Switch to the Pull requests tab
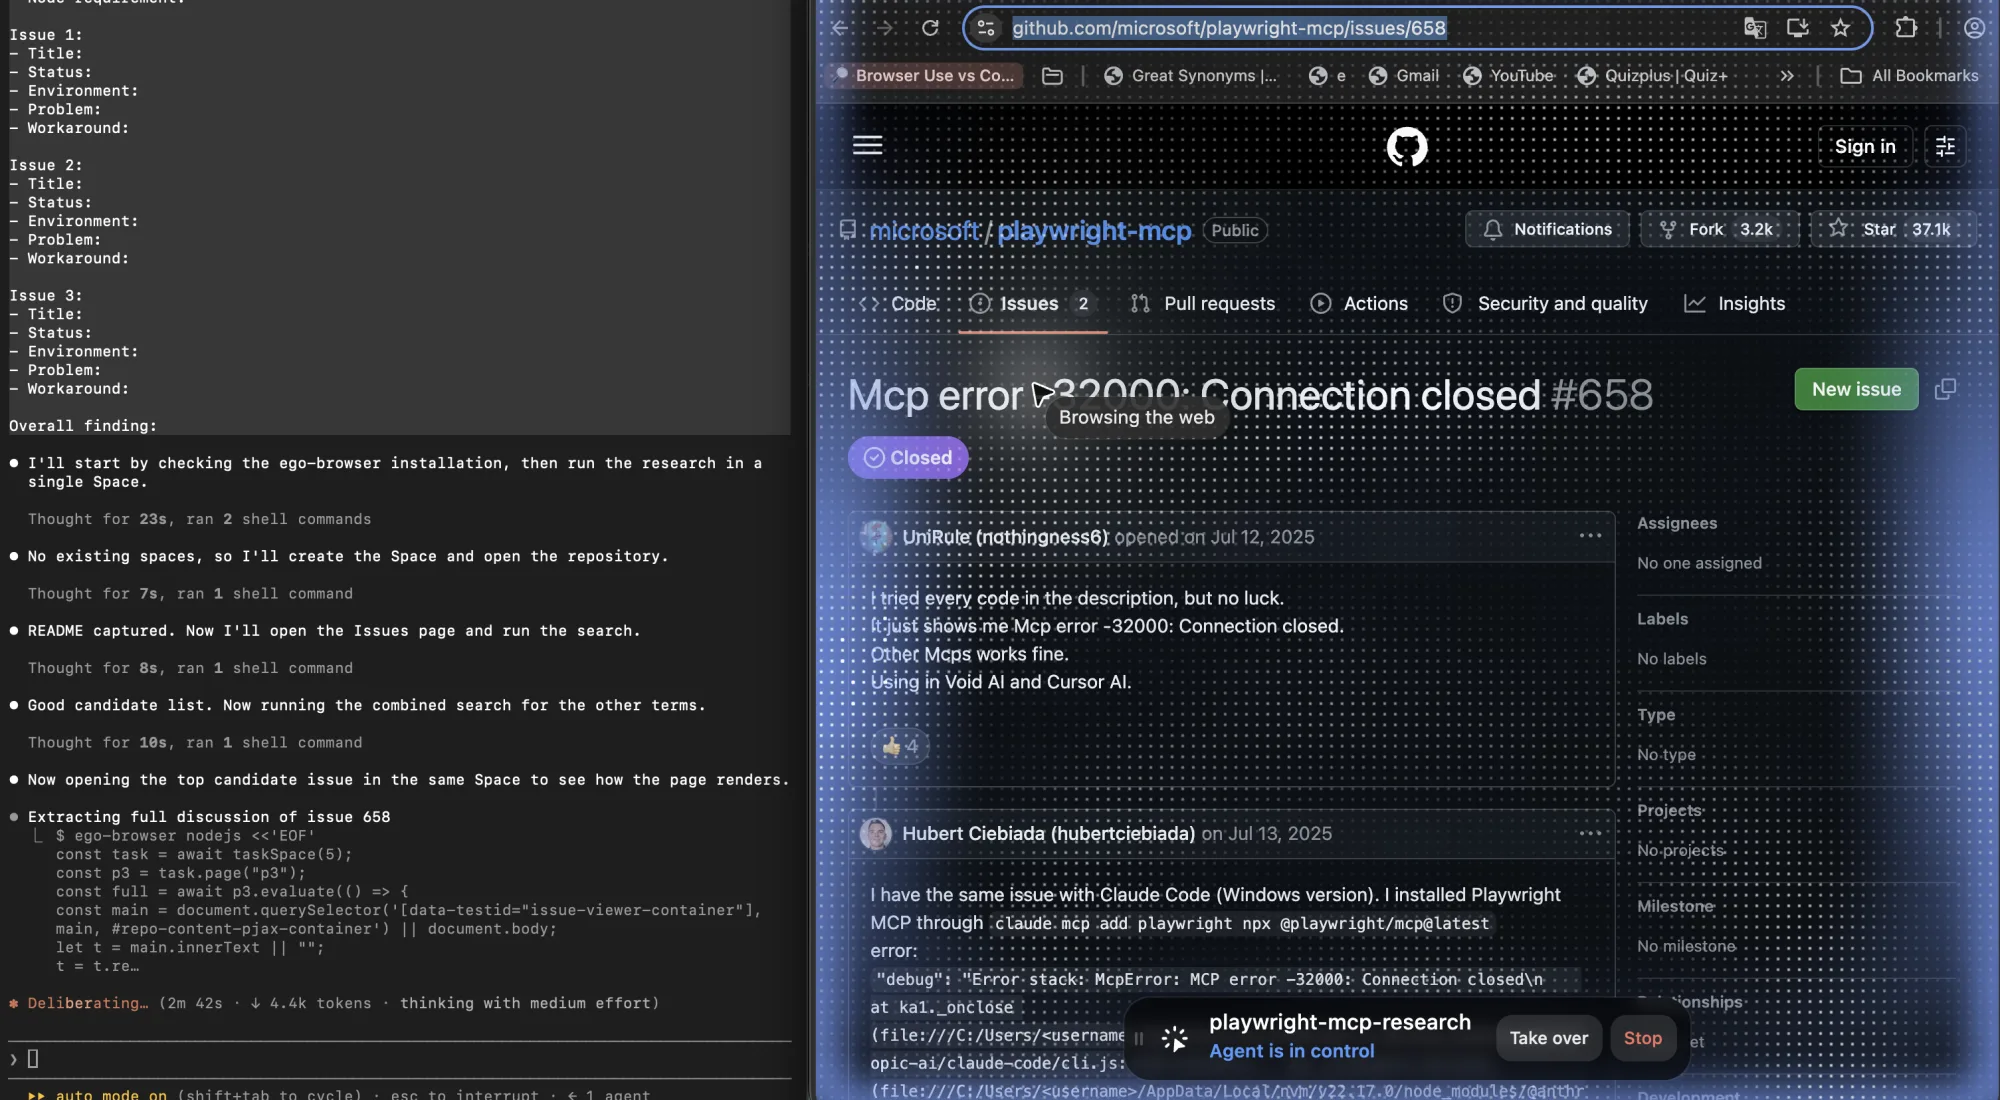 pyautogui.click(x=1202, y=304)
